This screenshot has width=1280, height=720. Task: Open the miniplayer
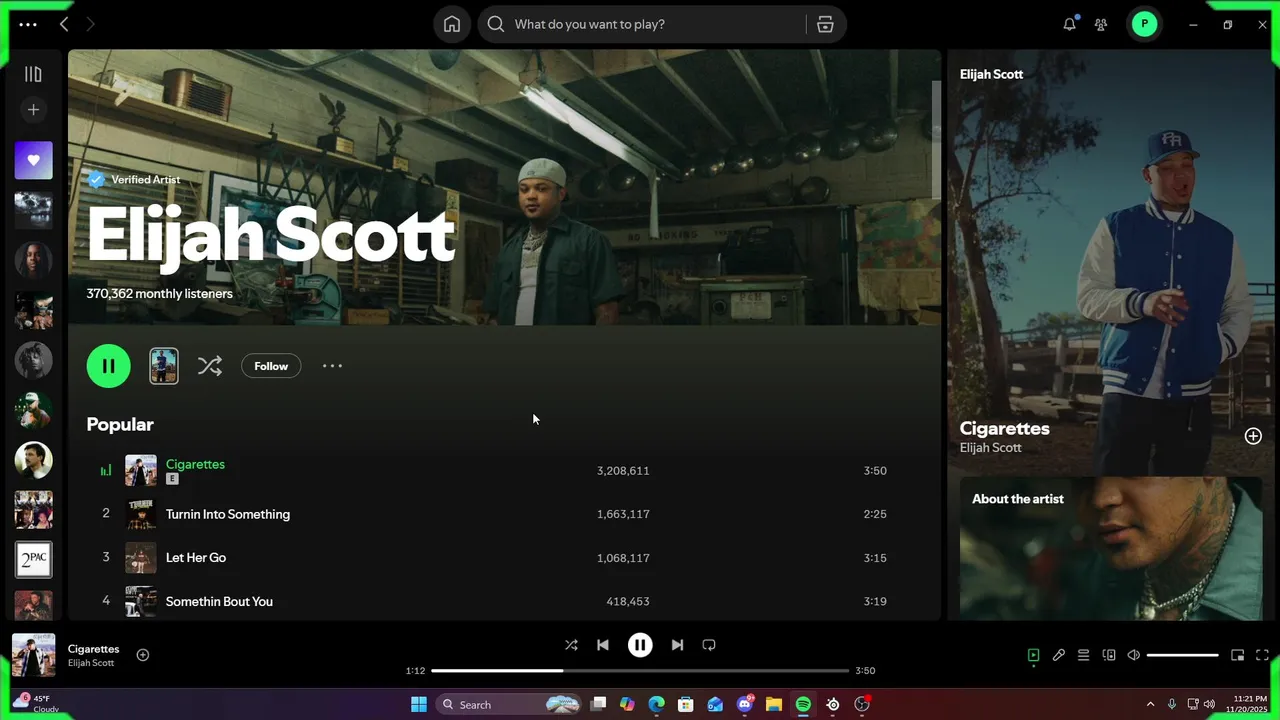pyautogui.click(x=1237, y=655)
